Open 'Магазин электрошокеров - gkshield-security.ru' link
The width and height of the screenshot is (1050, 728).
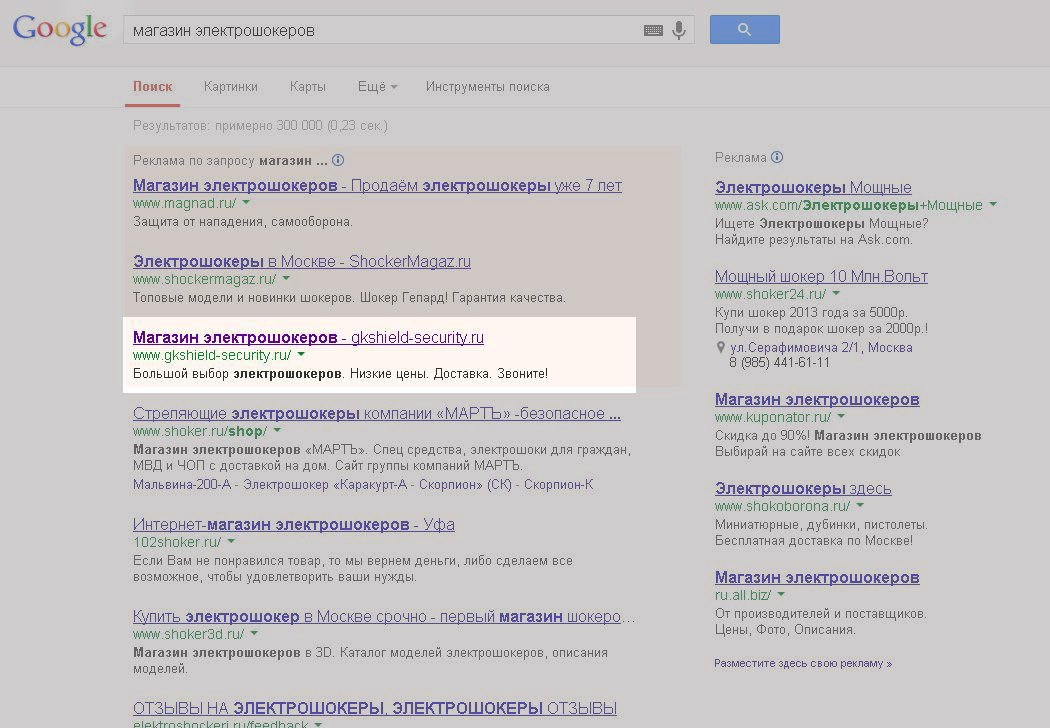pyautogui.click(x=308, y=338)
